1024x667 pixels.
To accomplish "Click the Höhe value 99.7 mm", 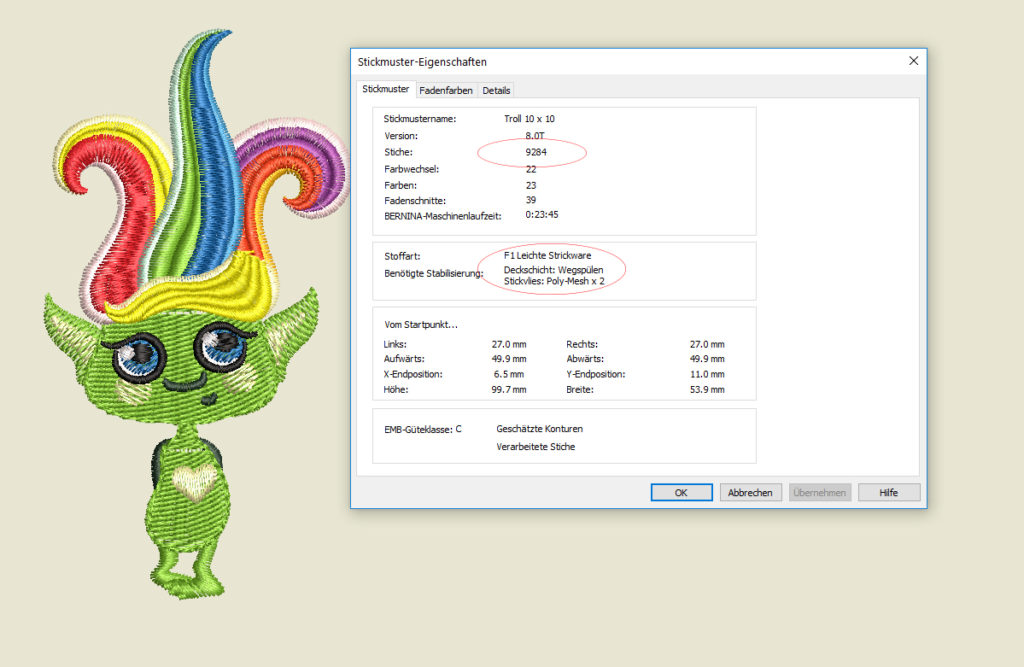I will click(x=509, y=389).
